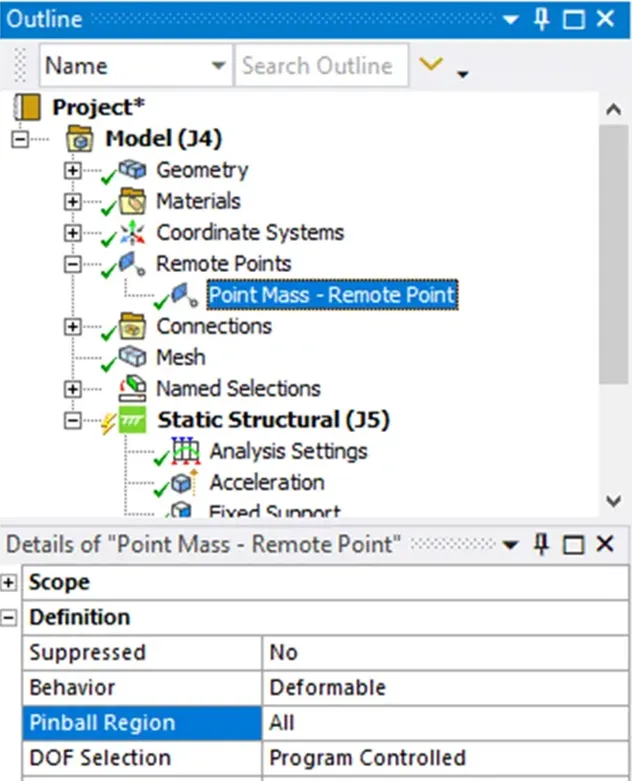Collapse the Model (J4) tree node
The height and width of the screenshot is (781, 632).
[x=20, y=139]
